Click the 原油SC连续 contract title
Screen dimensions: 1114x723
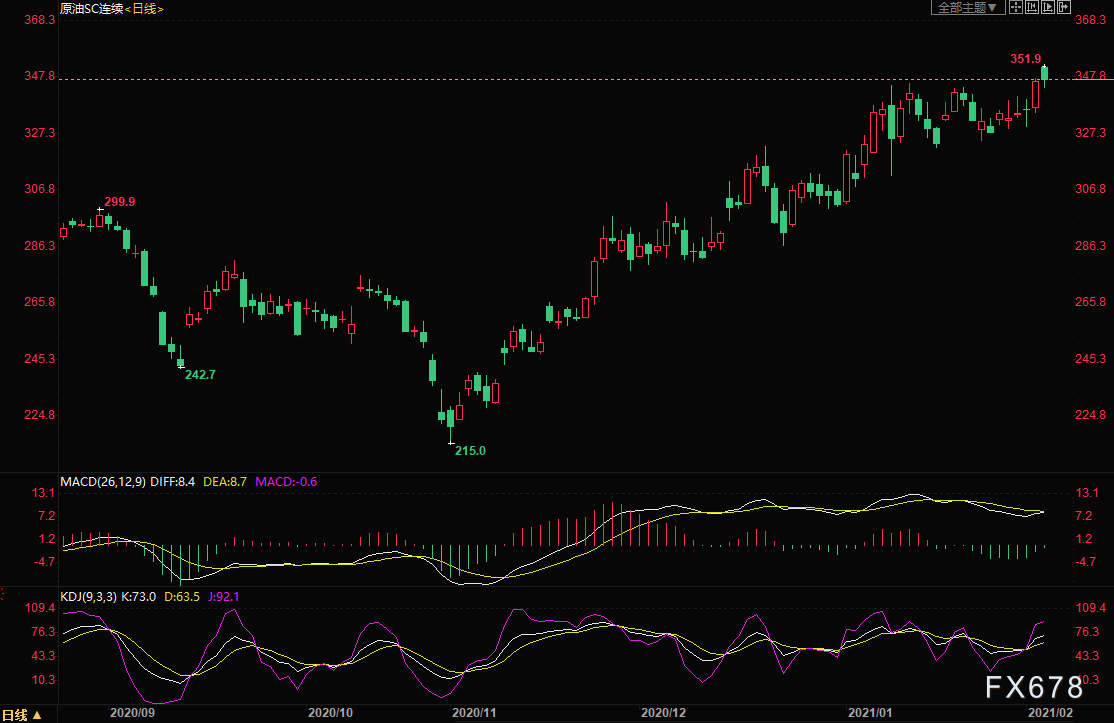[x=92, y=8]
